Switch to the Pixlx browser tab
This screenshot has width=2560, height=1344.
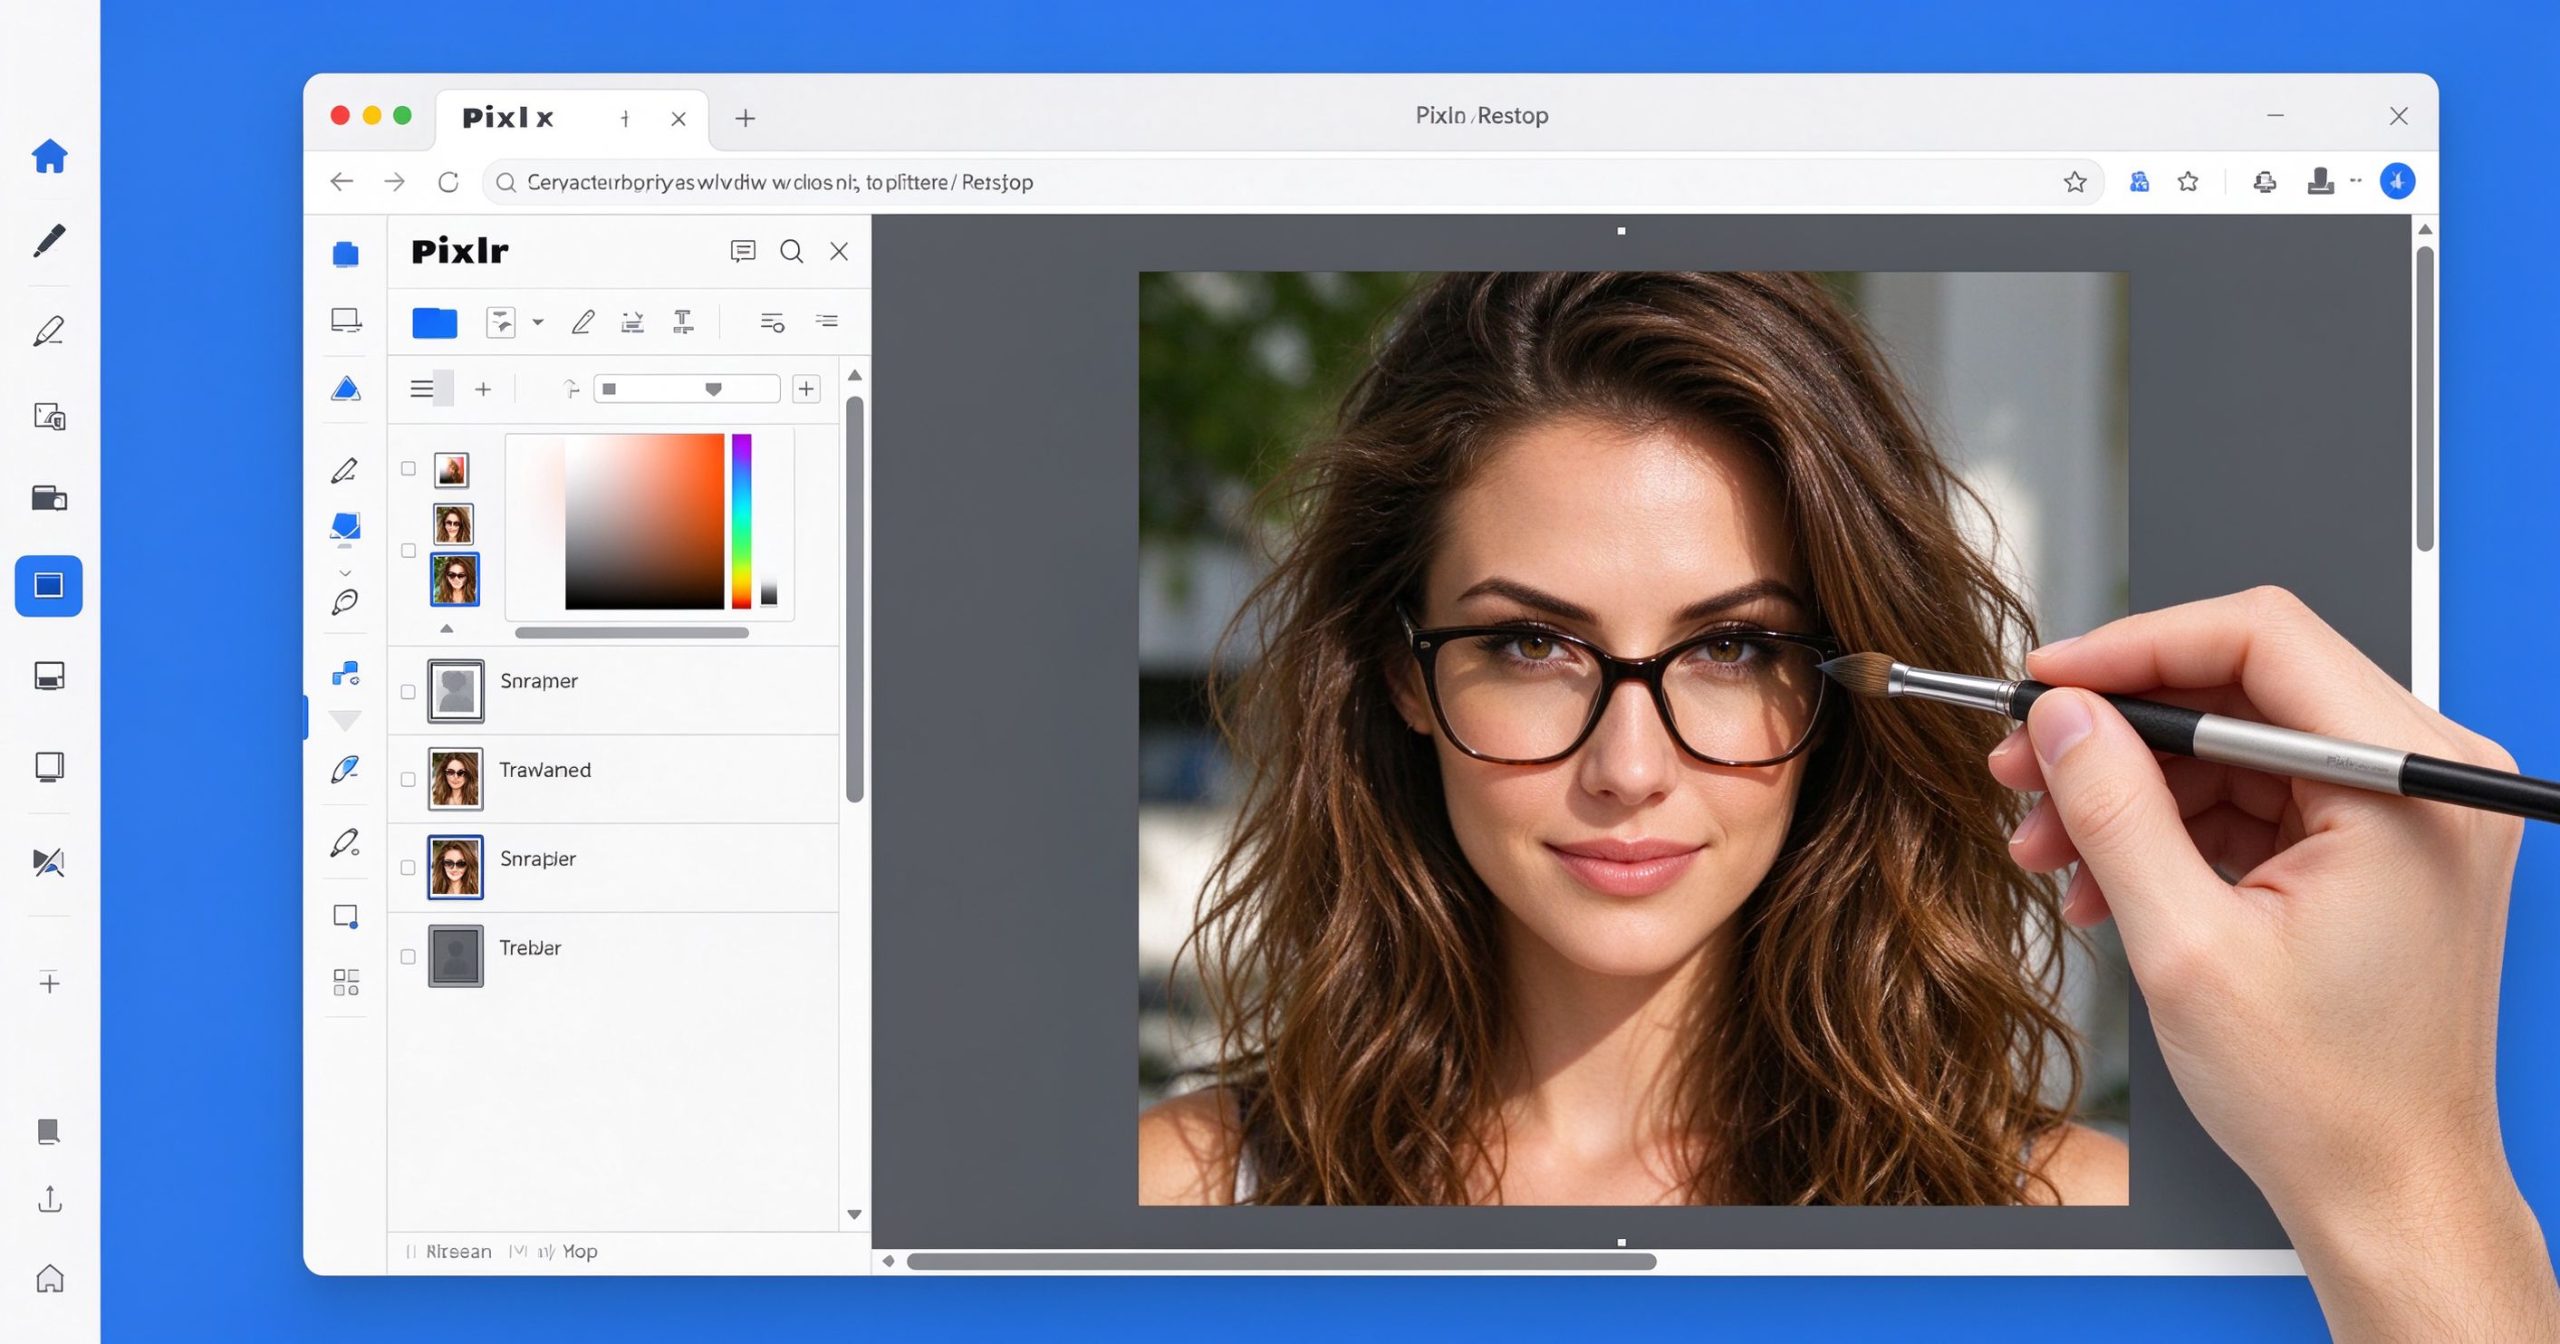(x=571, y=118)
